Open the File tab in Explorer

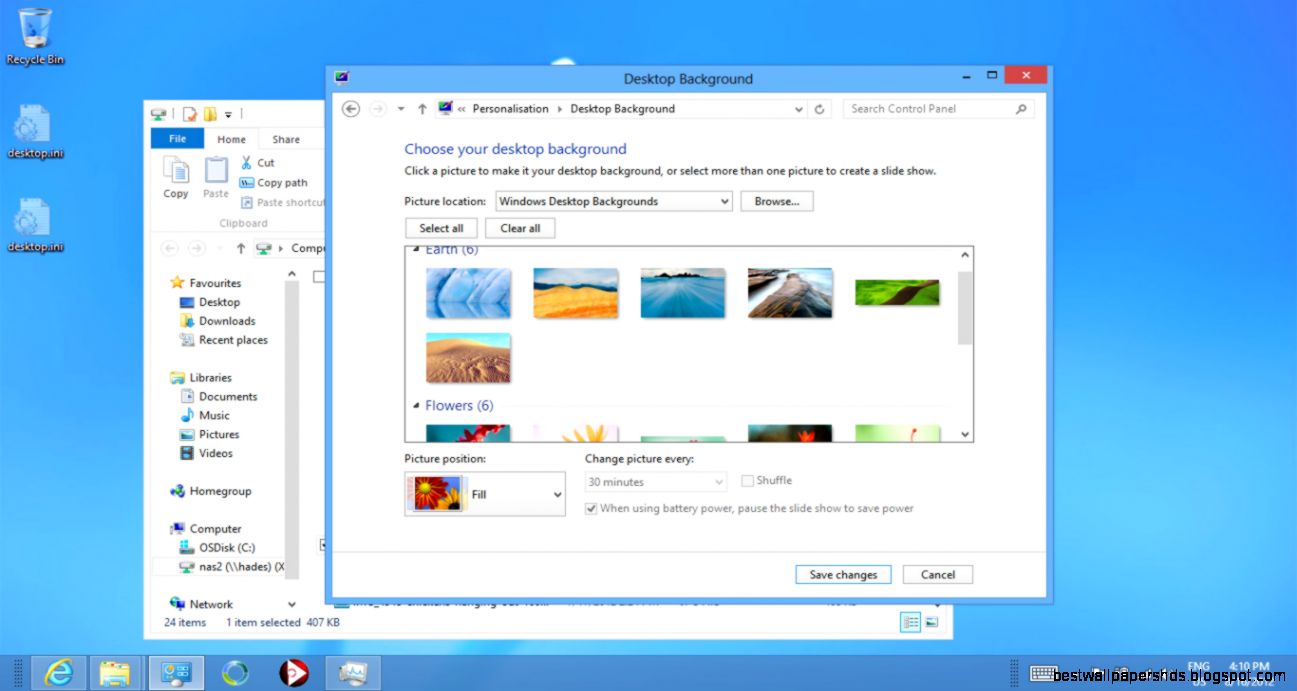click(x=177, y=139)
